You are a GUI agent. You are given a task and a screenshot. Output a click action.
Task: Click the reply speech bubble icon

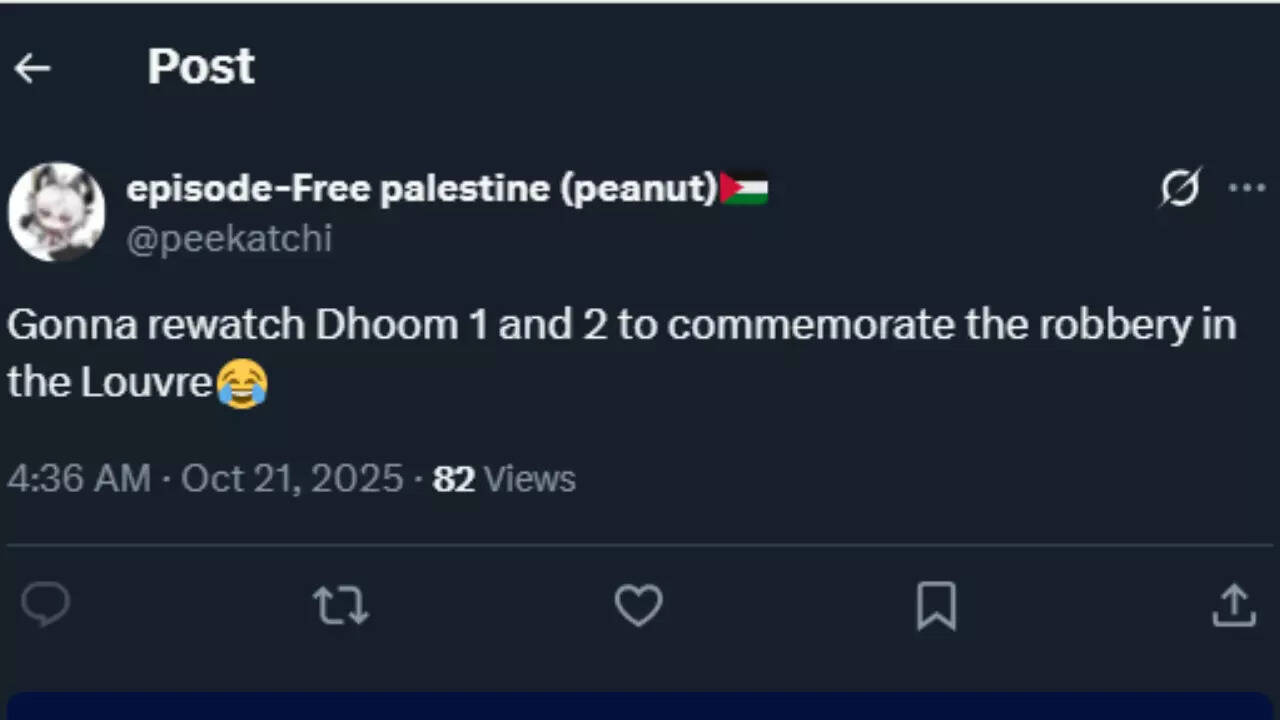pos(46,605)
